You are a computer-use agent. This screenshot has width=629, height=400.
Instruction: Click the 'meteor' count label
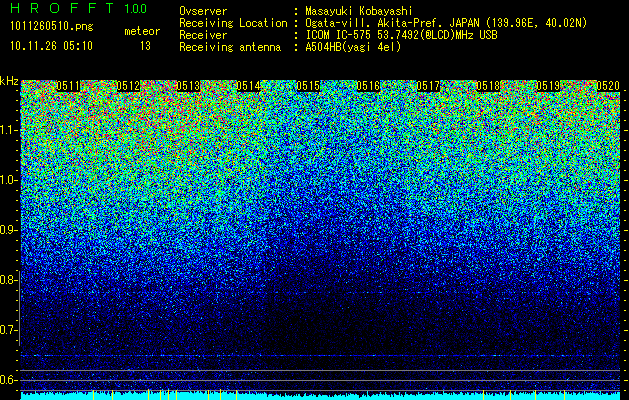coord(142,31)
